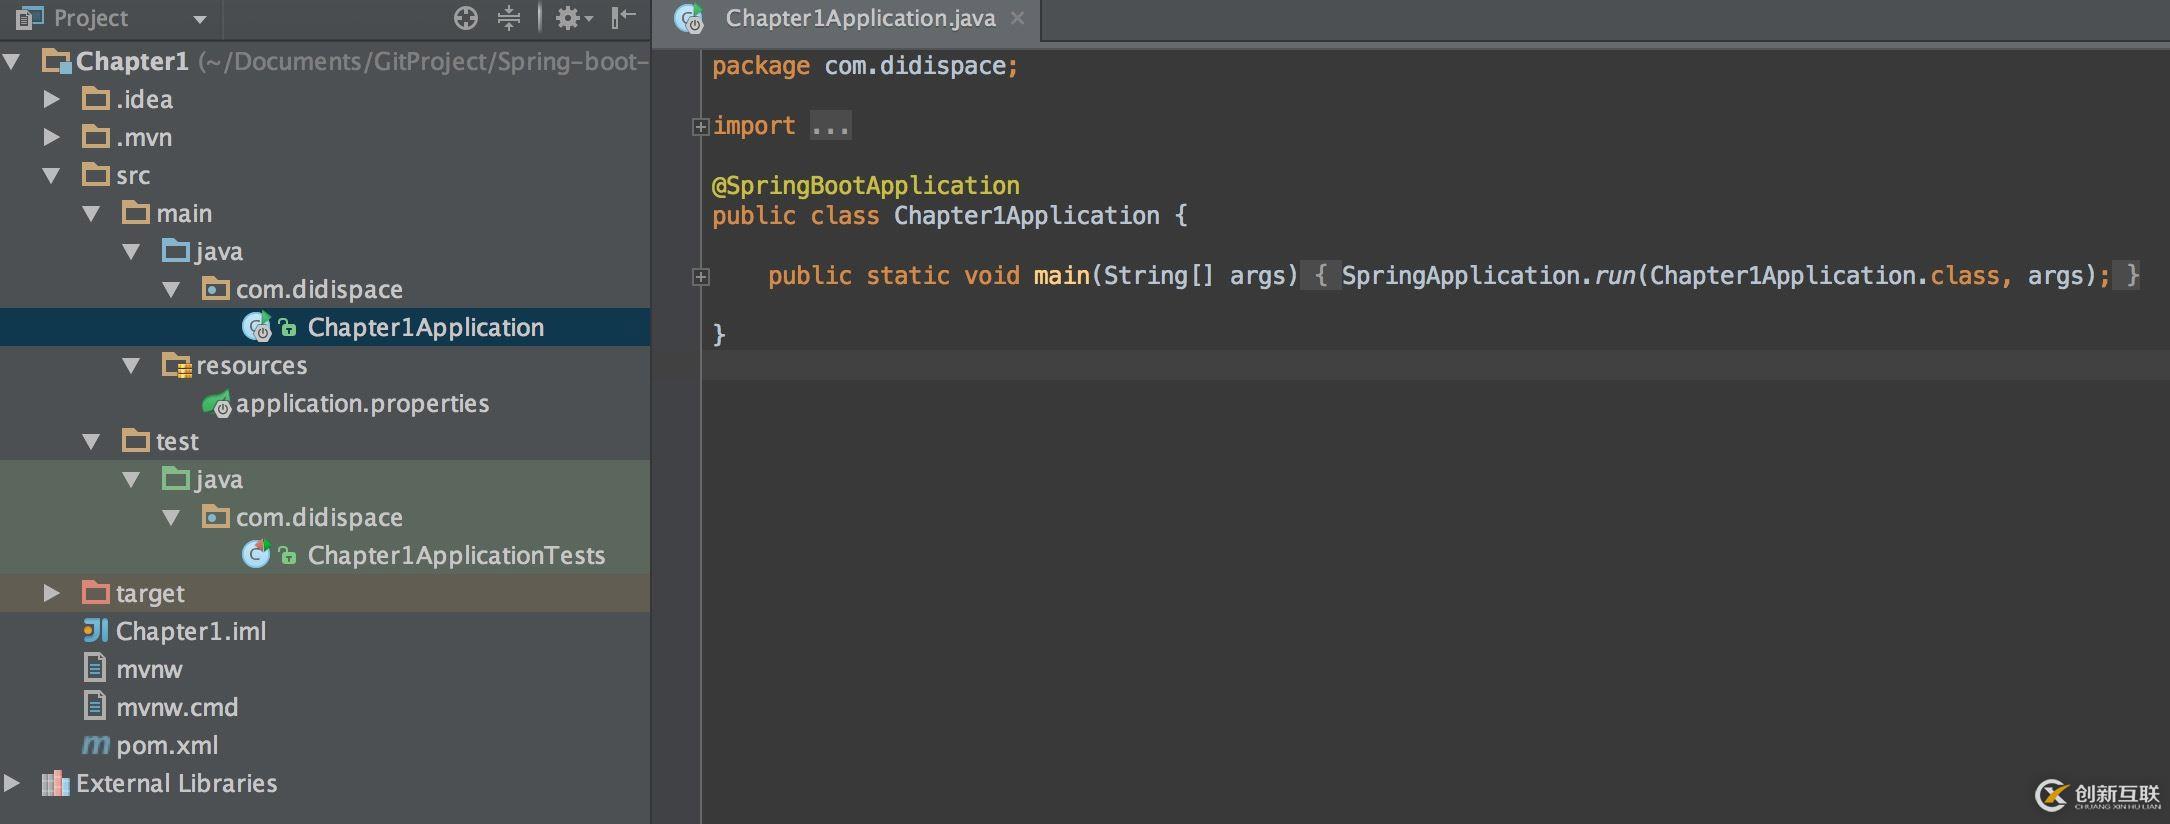Image resolution: width=2170 pixels, height=824 pixels.
Task: Select the resources folder row
Action: pos(325,365)
